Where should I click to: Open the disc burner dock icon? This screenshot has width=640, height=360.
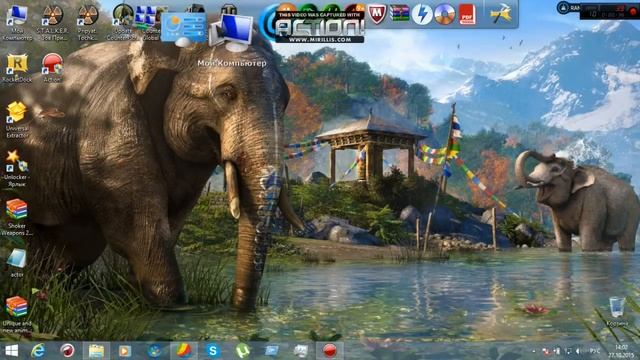(444, 14)
